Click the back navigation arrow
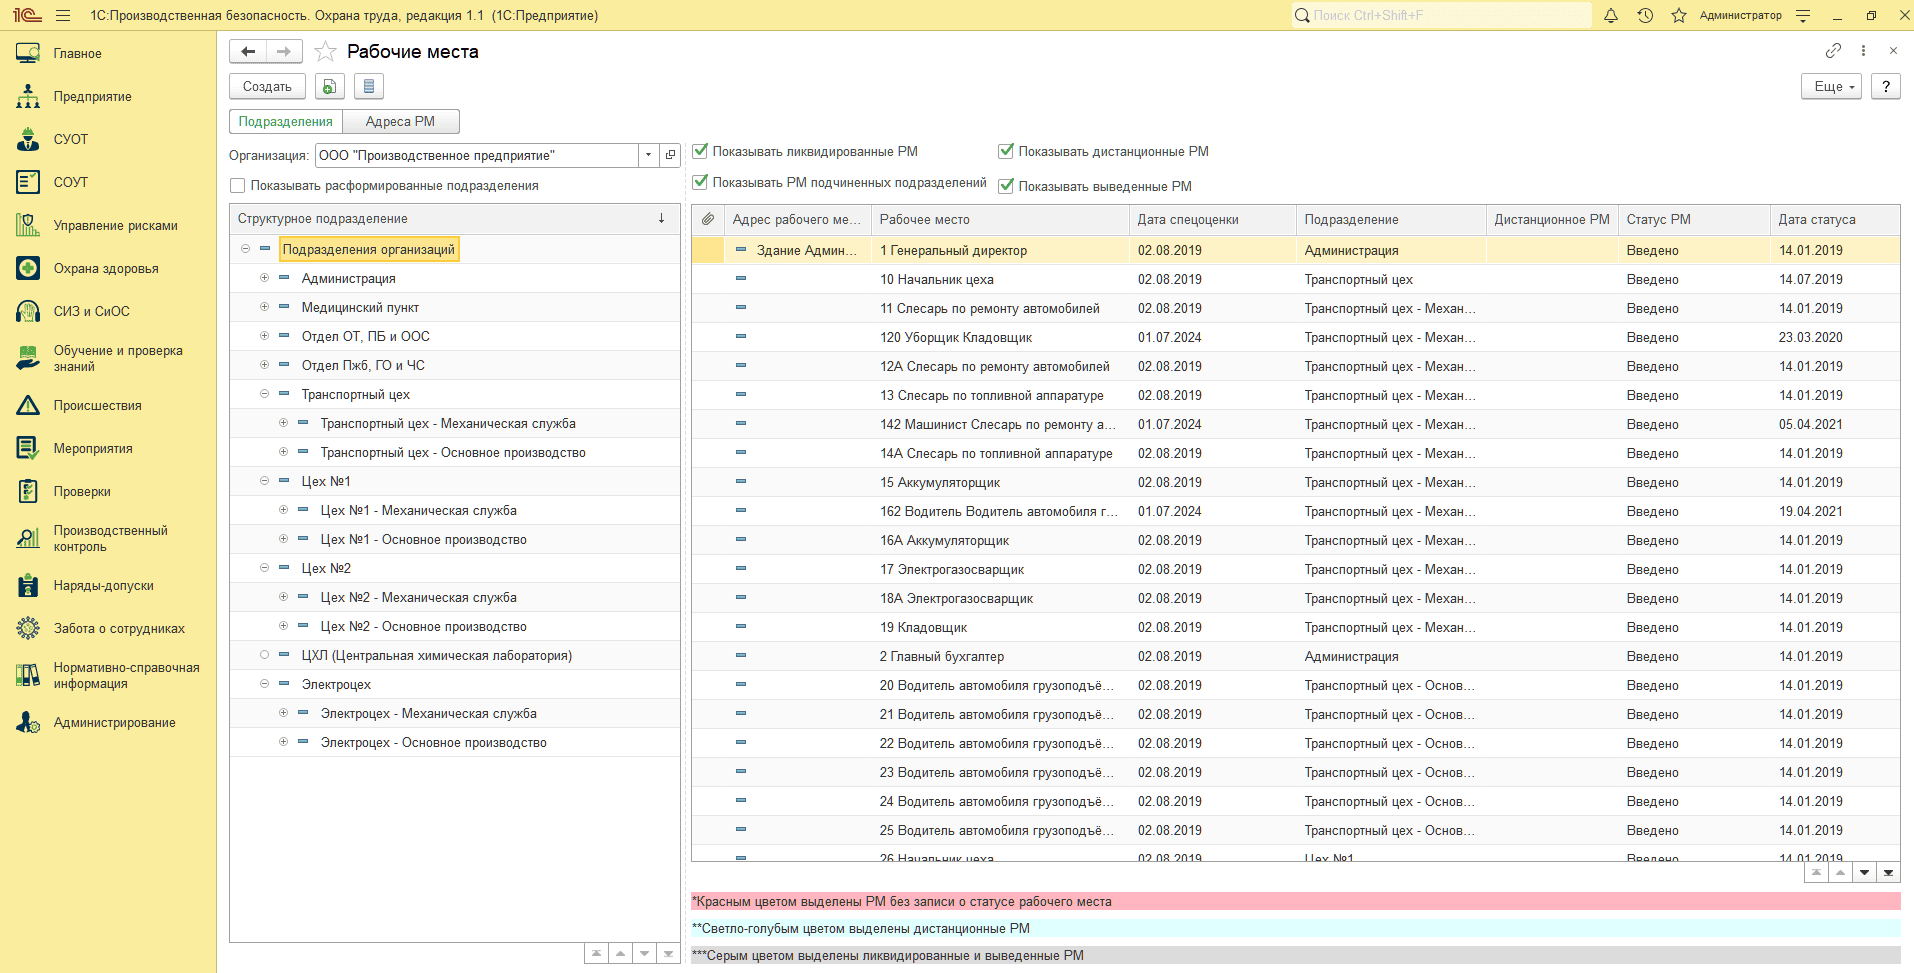This screenshot has width=1914, height=973. pyautogui.click(x=248, y=52)
